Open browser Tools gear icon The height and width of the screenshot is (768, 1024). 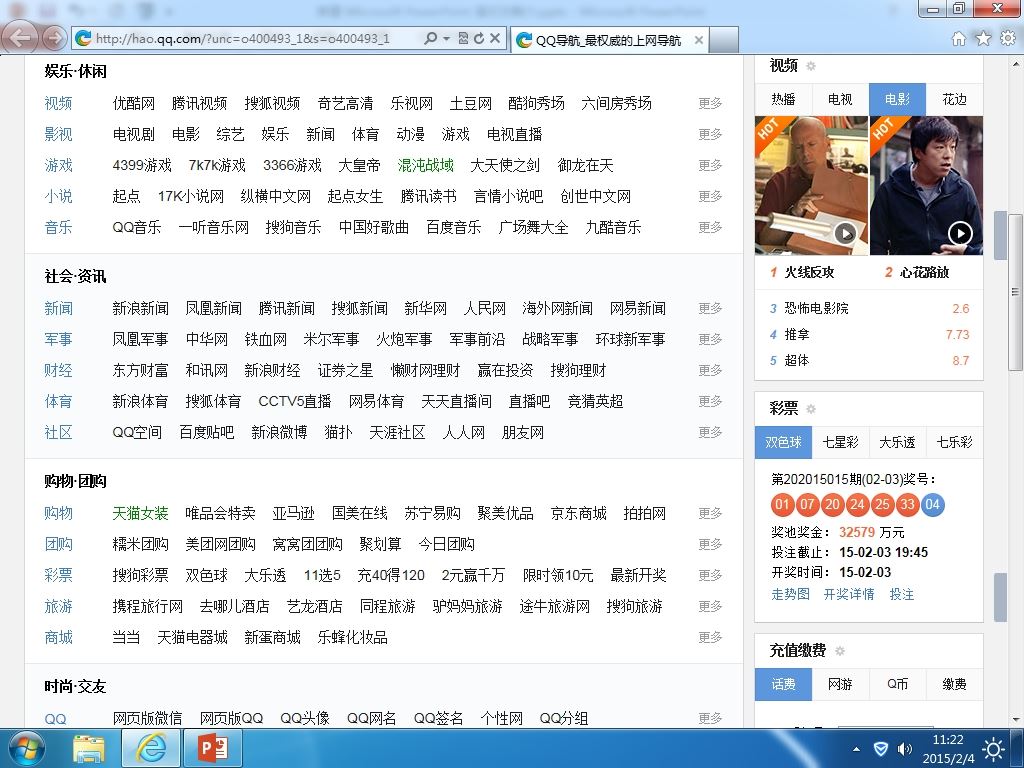1008,39
